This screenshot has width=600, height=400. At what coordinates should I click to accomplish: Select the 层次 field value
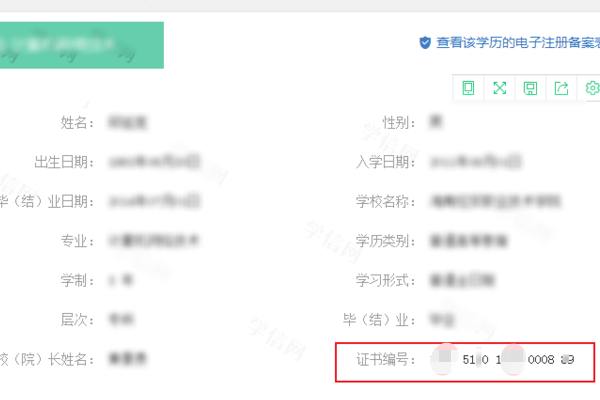123,319
